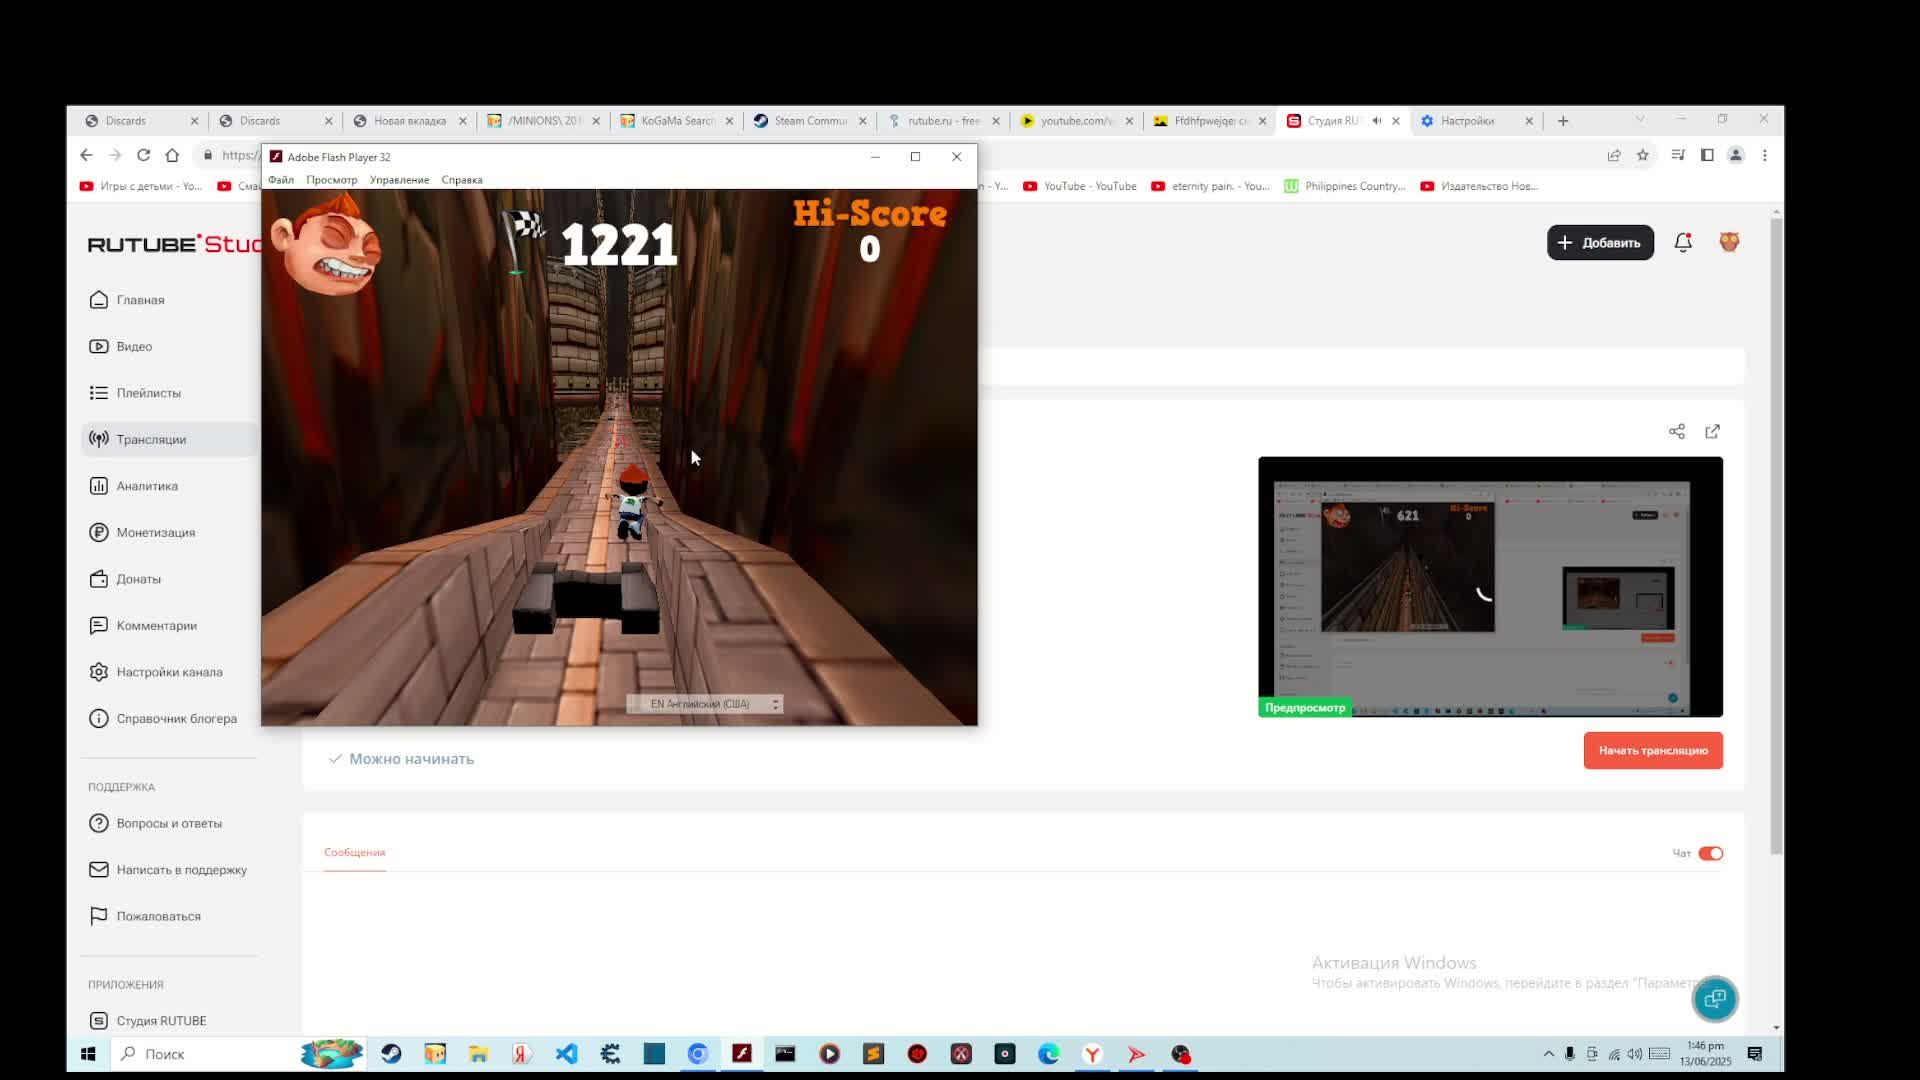Mute the audio on Студия RUTUBE tab

[1377, 121]
